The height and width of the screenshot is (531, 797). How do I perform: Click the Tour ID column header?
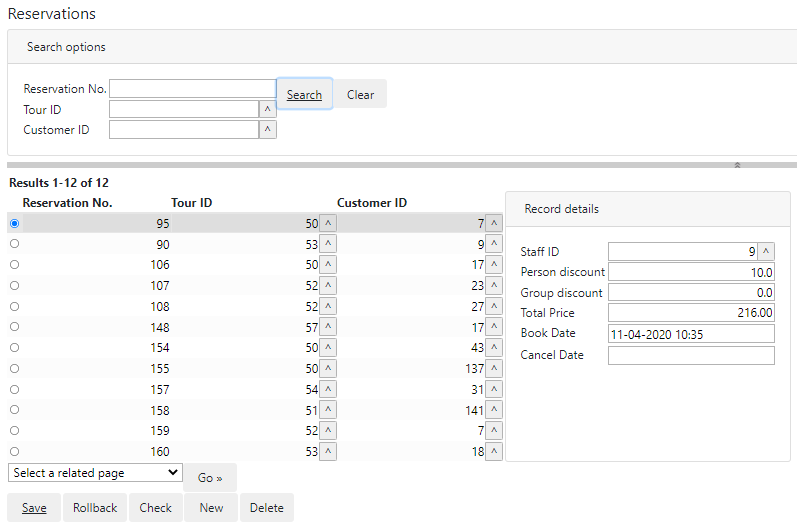coord(191,203)
